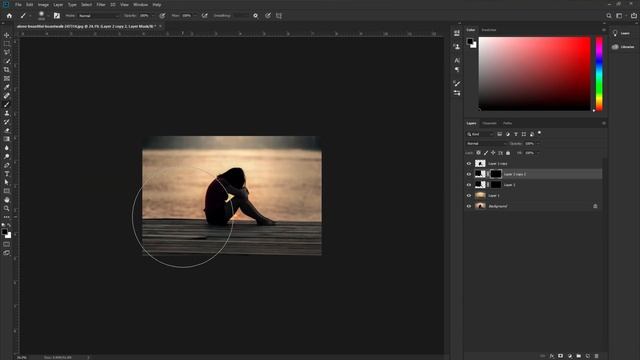Open the layer Fill slider arrow
This screenshot has width=640, height=360.
538,153
